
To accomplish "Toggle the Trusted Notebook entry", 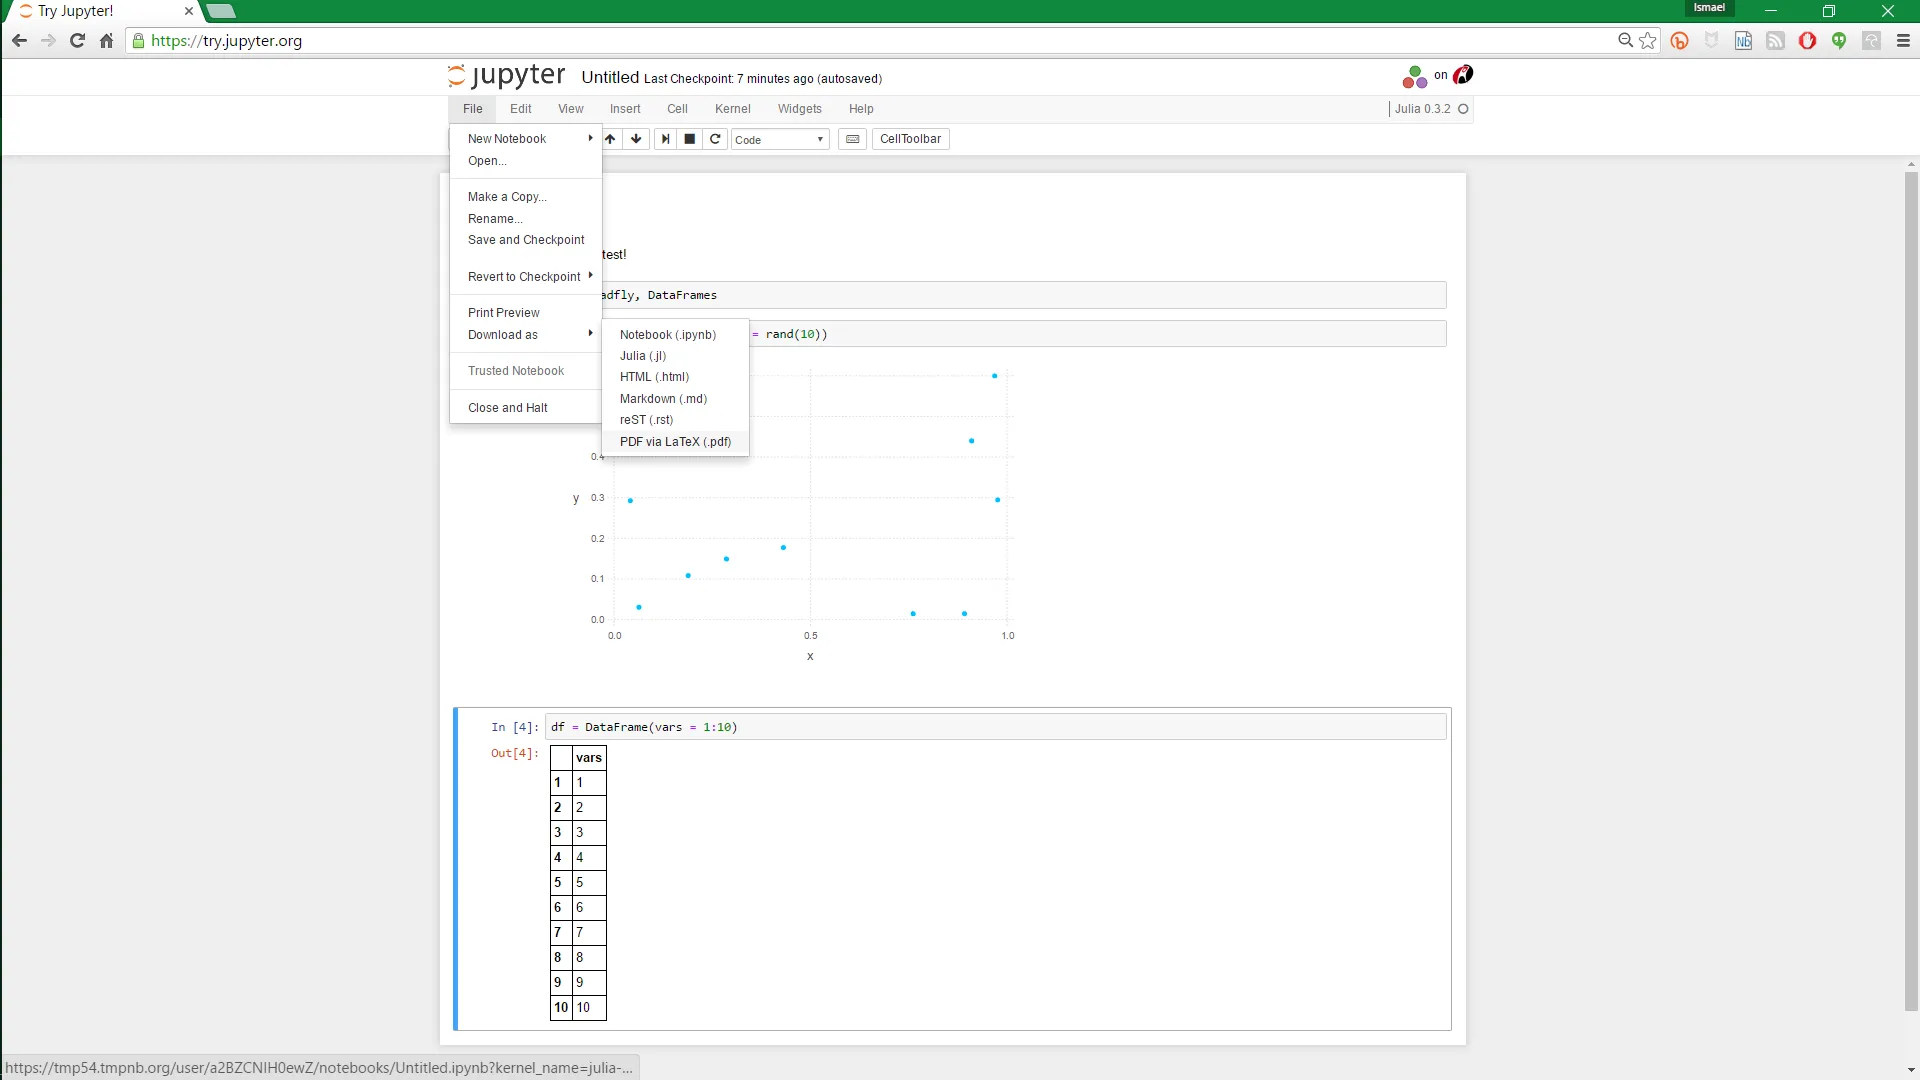I will (516, 371).
